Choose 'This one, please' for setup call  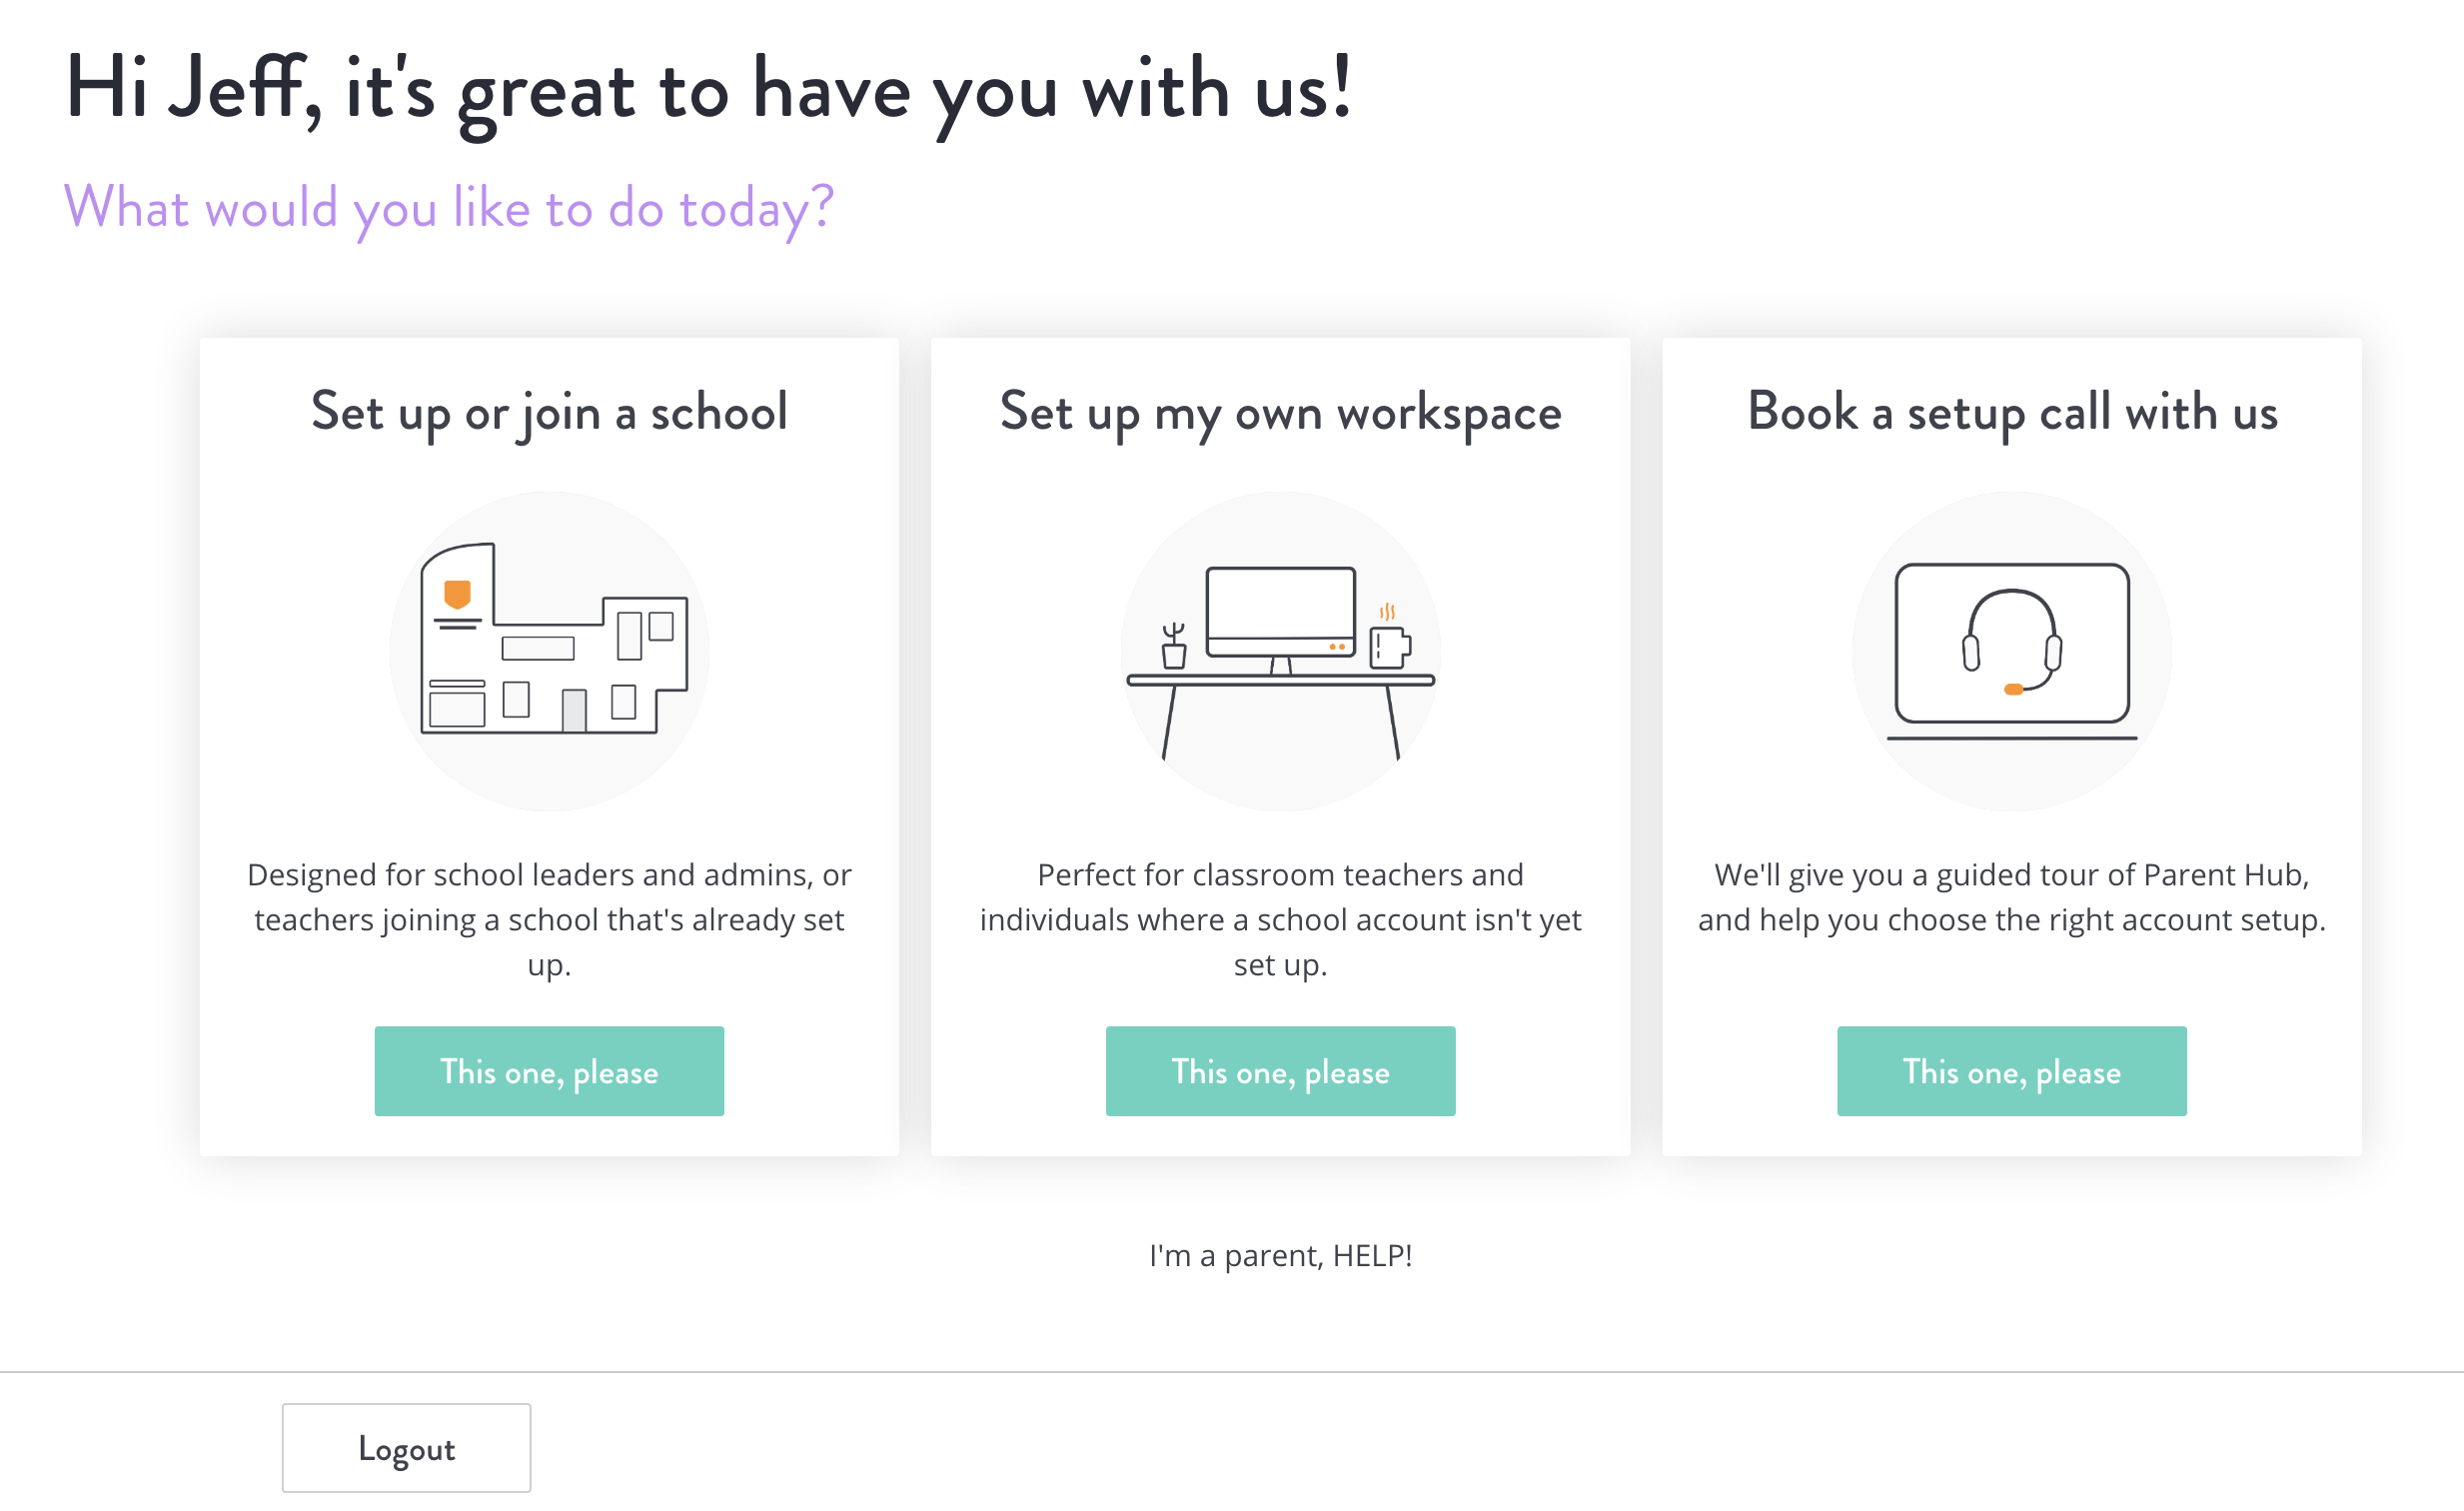2011,1071
